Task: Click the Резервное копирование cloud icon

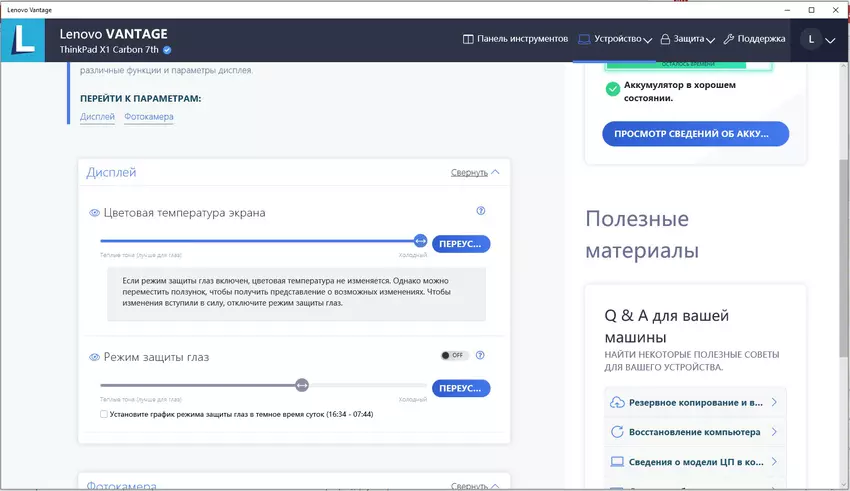Action: [617, 402]
